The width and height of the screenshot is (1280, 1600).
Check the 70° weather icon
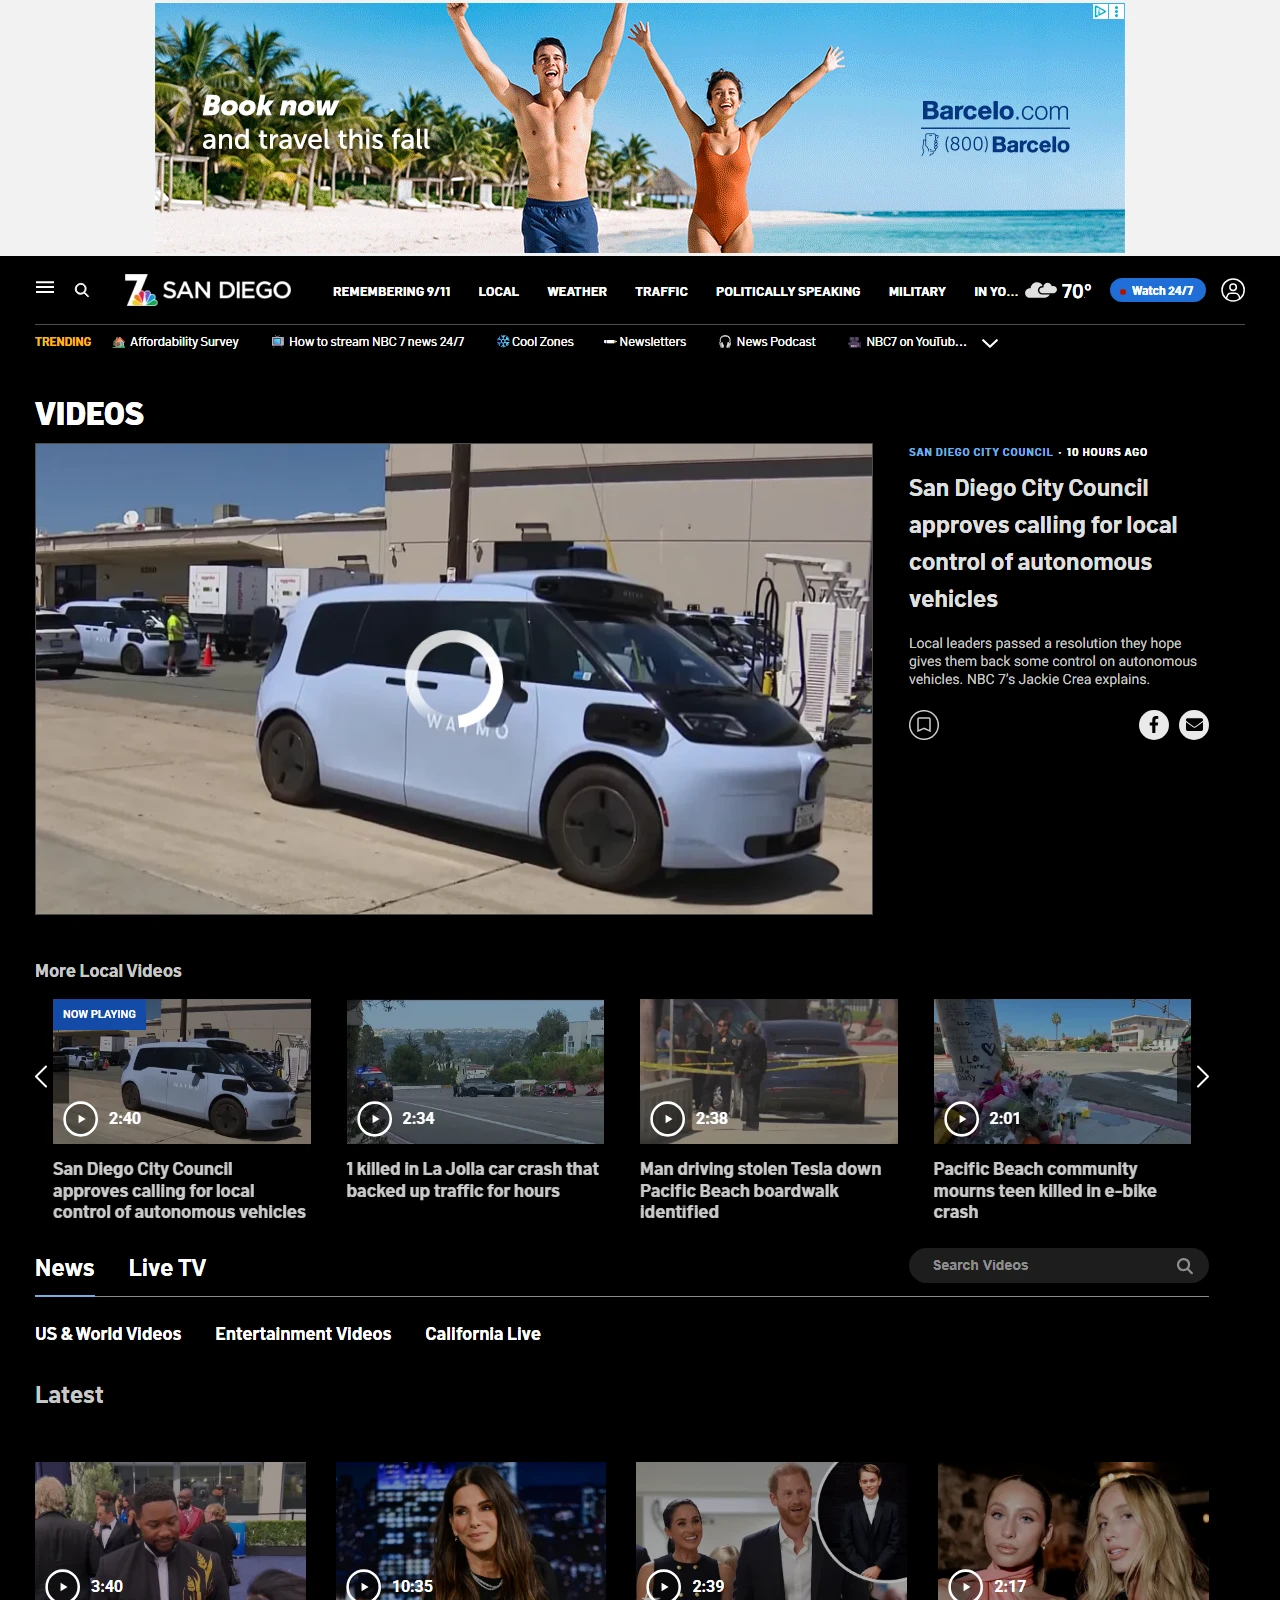[x=1041, y=290]
